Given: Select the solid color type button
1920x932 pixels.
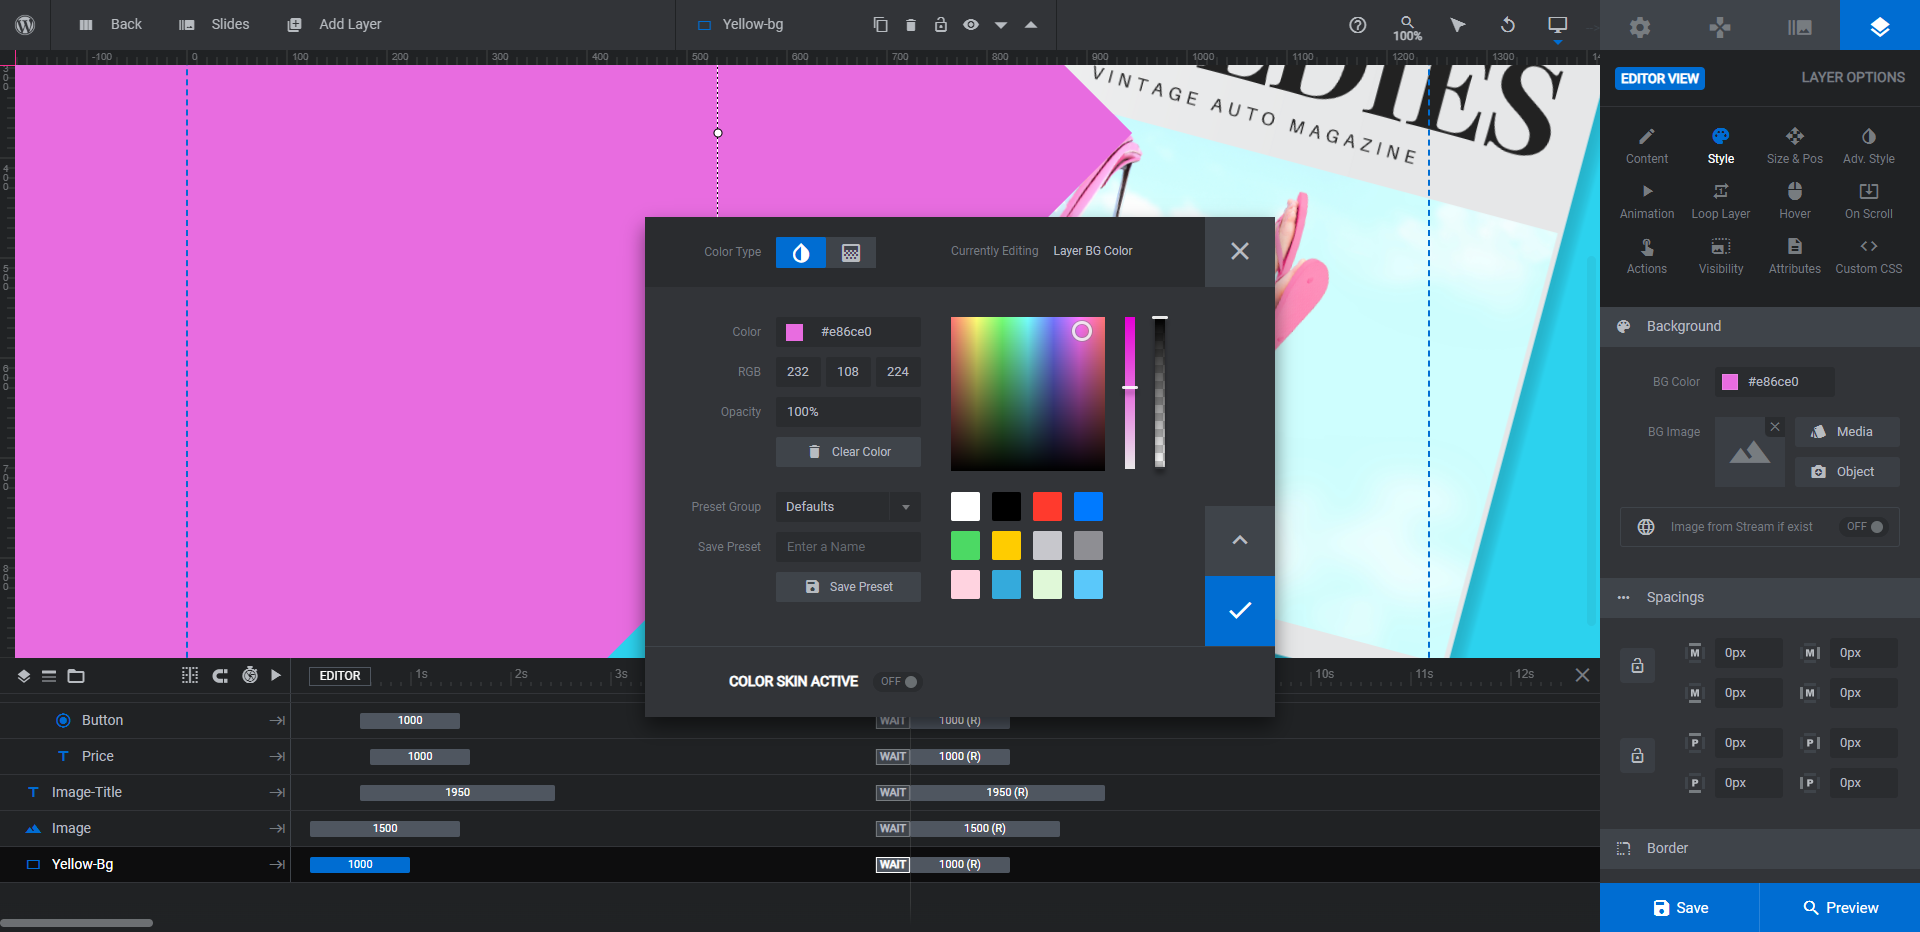Looking at the screenshot, I should (801, 253).
